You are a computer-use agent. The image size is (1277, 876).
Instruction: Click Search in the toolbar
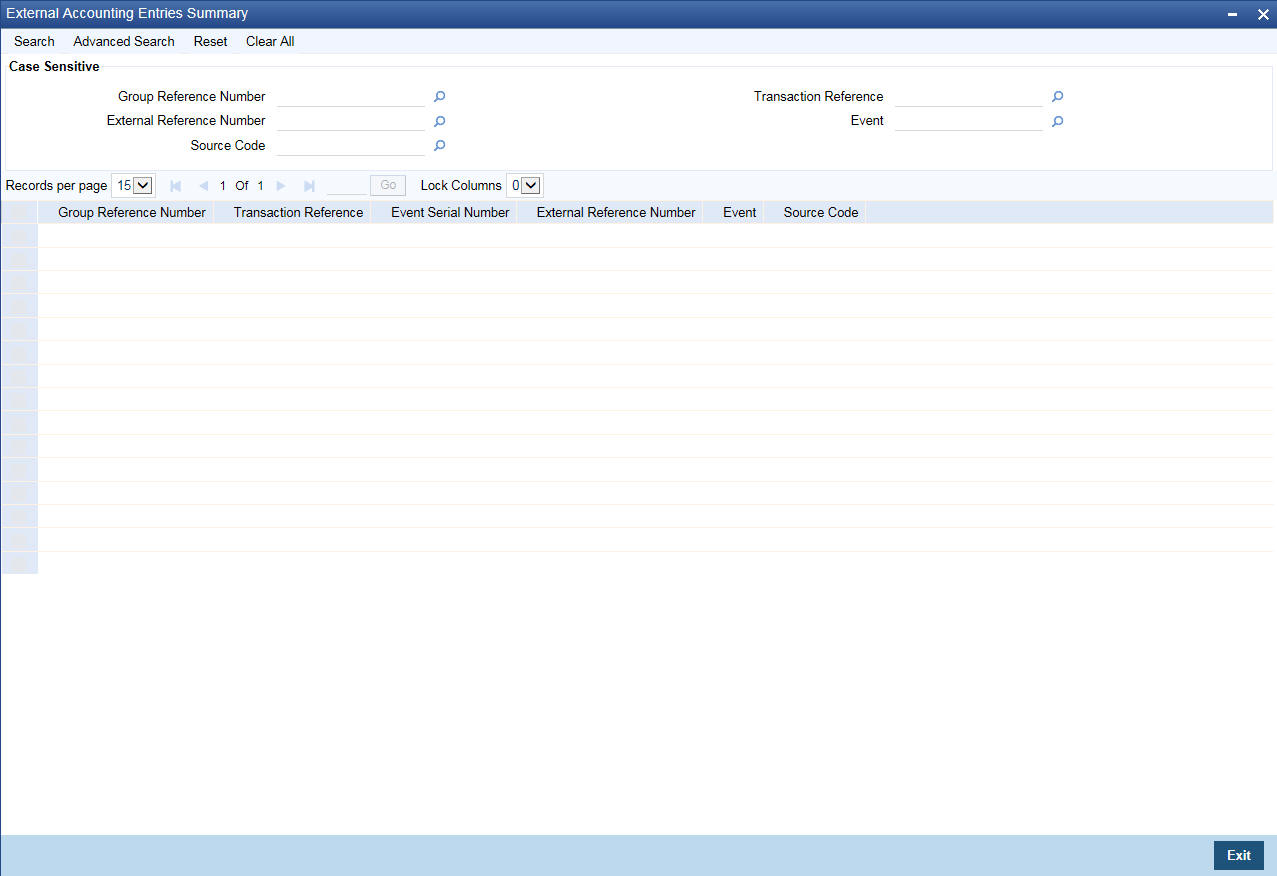[34, 41]
